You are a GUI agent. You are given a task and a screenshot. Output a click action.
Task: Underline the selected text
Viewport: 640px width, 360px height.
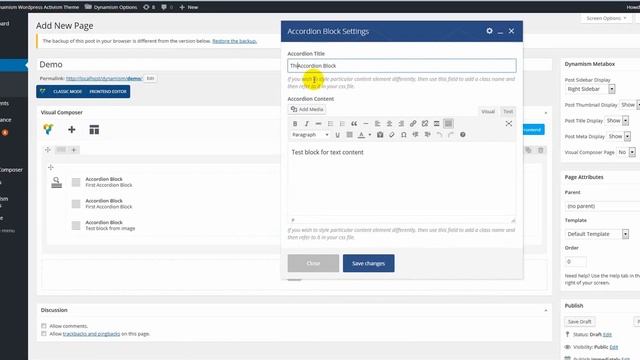click(338, 135)
